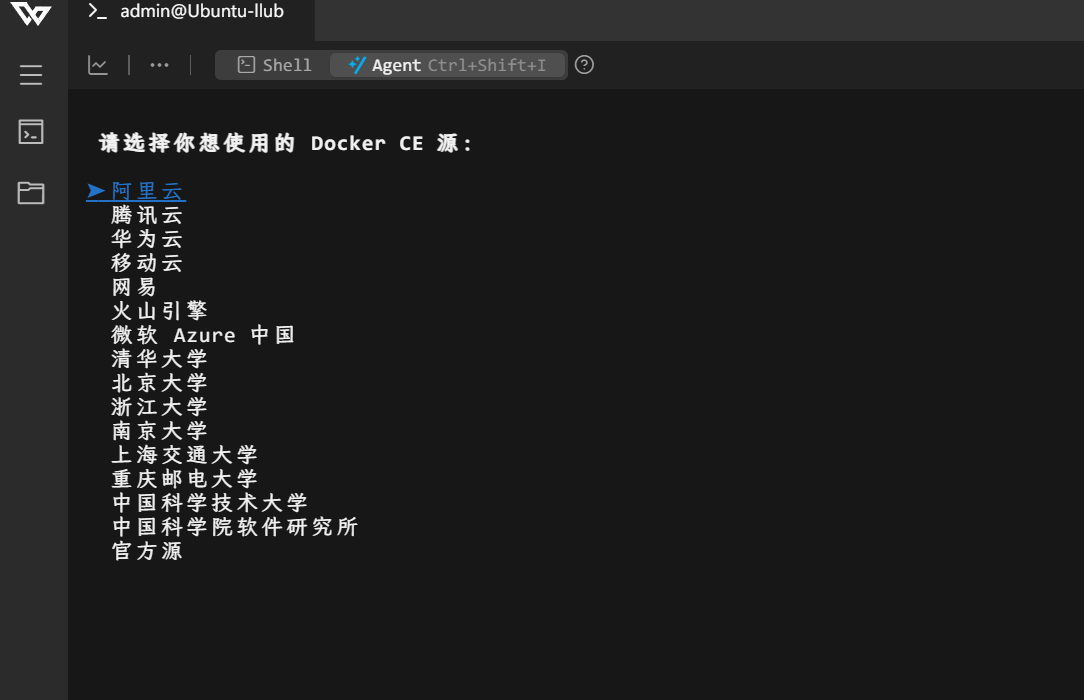The image size is (1084, 700).
Task: Select the 移动云 source option
Action: coord(147,263)
